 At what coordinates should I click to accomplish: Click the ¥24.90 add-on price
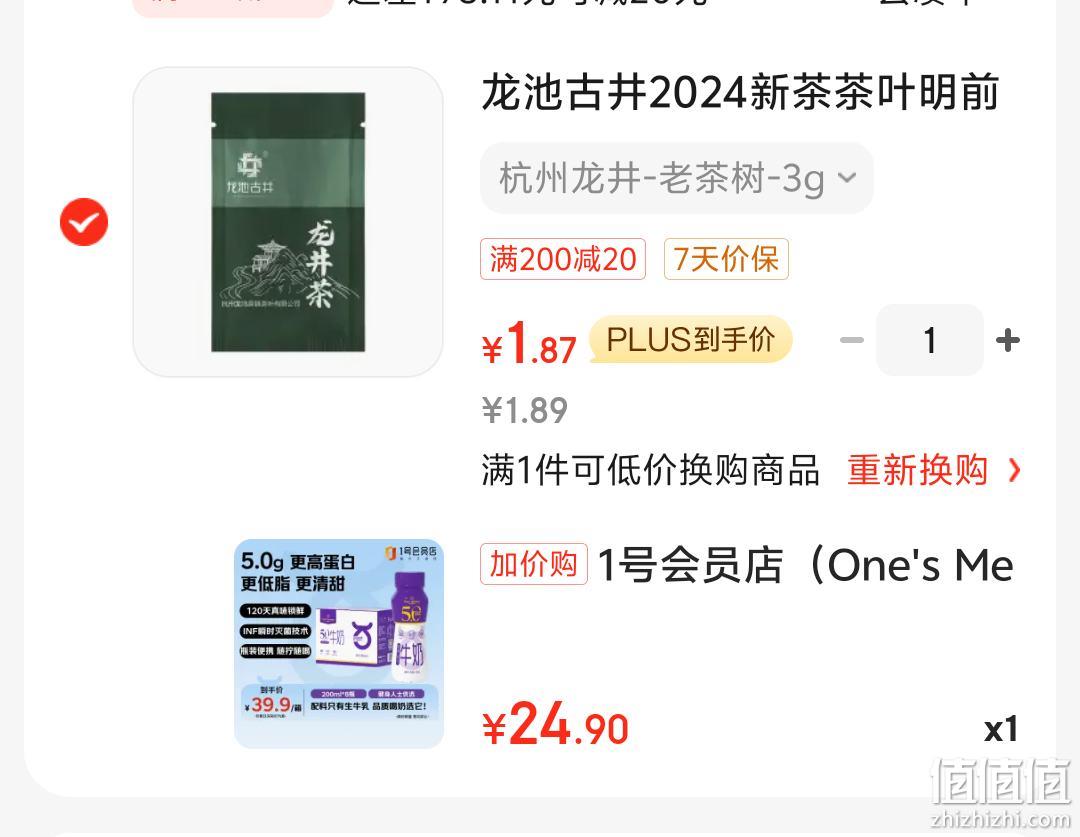pos(555,725)
